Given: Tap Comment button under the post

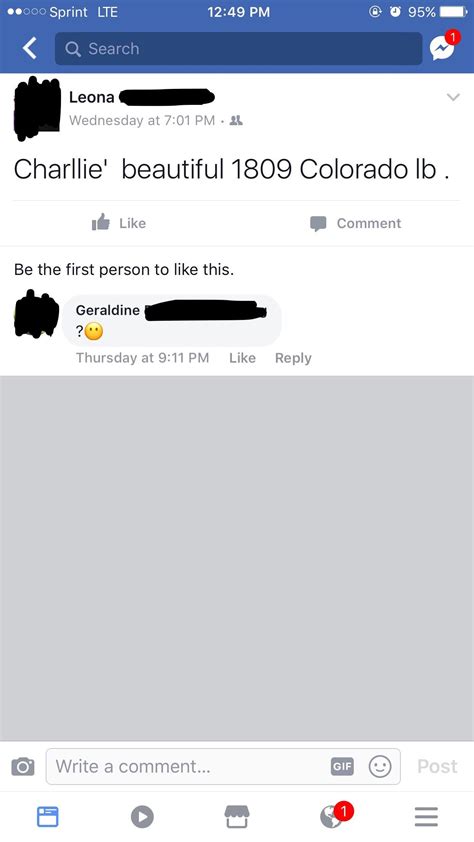Looking at the screenshot, I should tap(355, 223).
